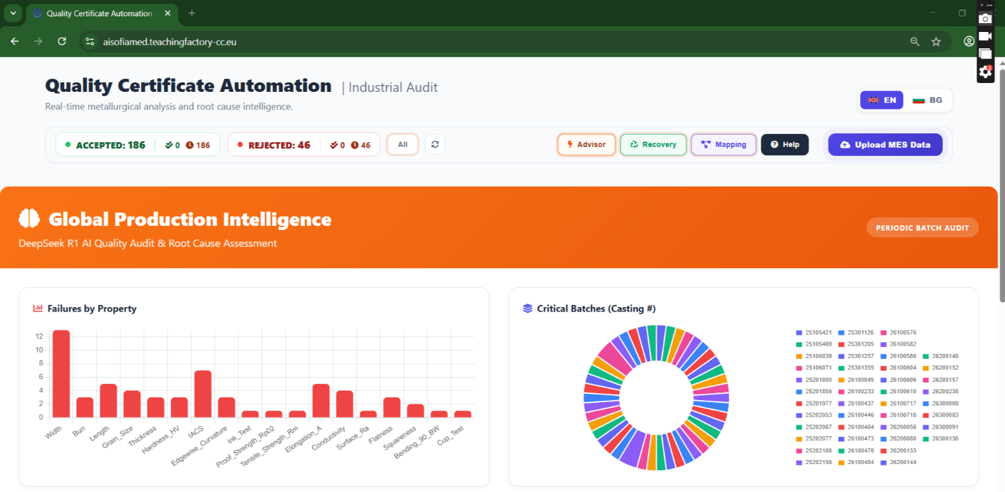Image resolution: width=1005 pixels, height=492 pixels.
Task: Open the tab search dropdown
Action: click(x=13, y=13)
